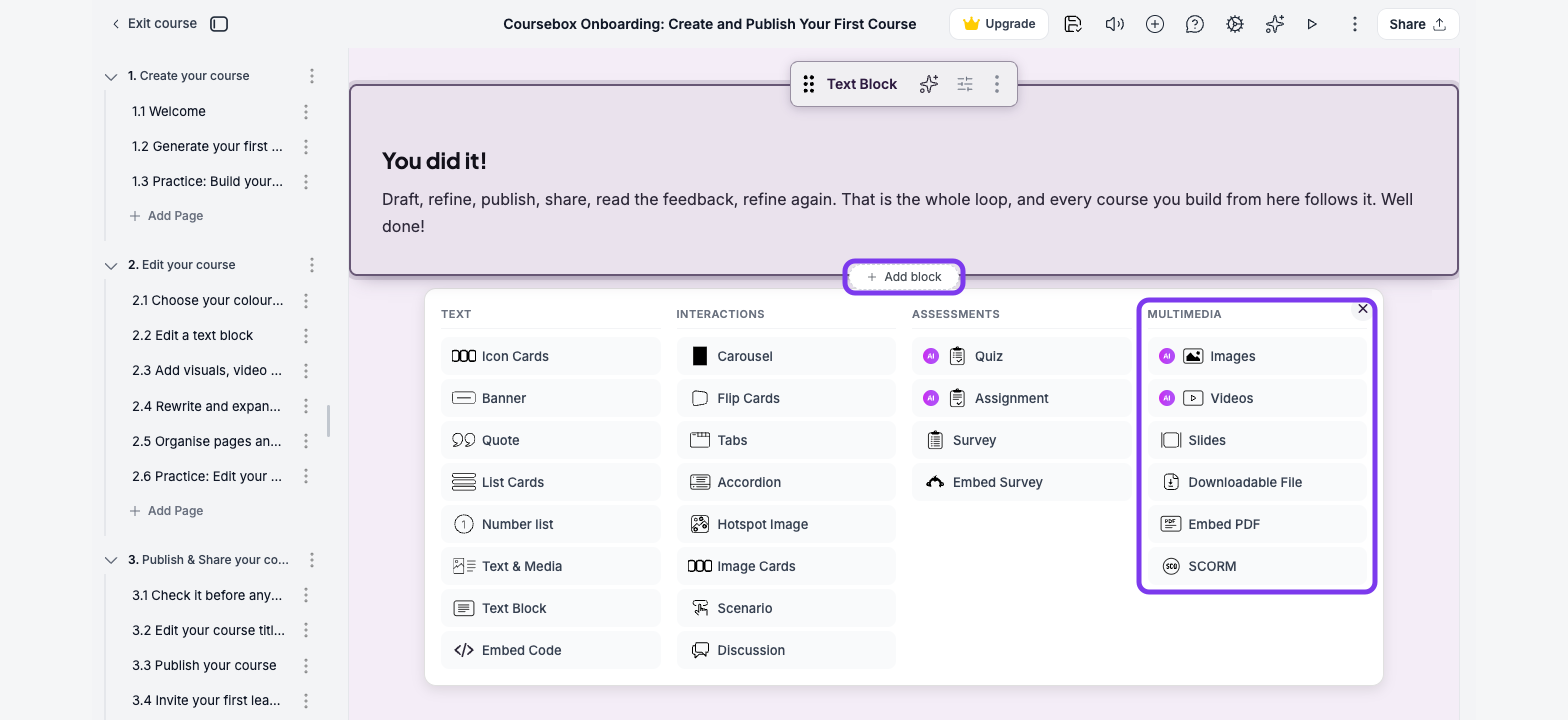Insert a Scenario interaction block
This screenshot has width=1568, height=720.
point(786,608)
